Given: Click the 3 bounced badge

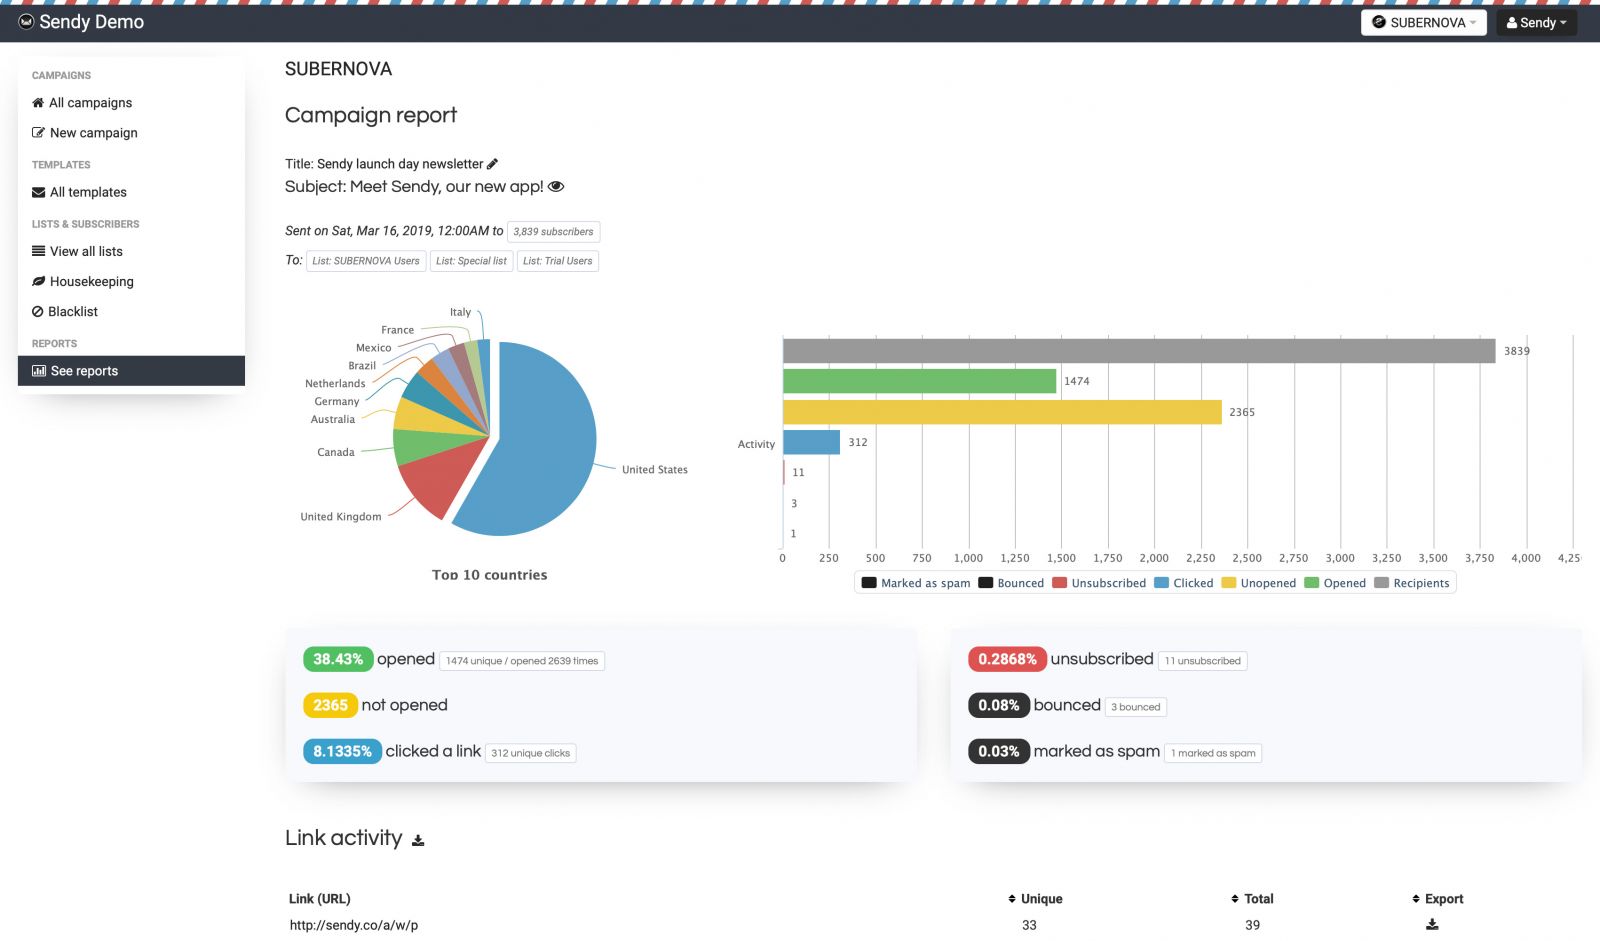Looking at the screenshot, I should pyautogui.click(x=1136, y=707).
